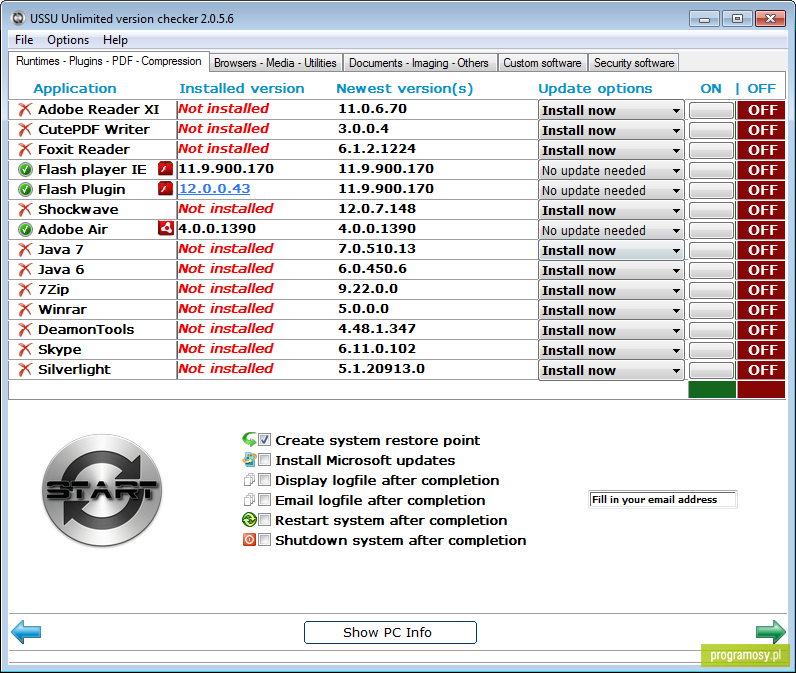Click the ON slot for Adobe Air row
The height and width of the screenshot is (673, 796).
[711, 230]
